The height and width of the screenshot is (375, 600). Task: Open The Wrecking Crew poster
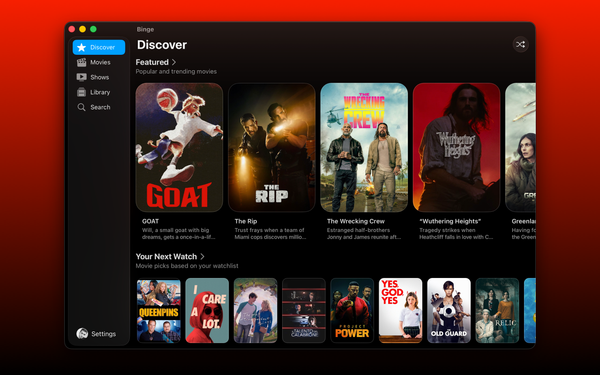pyautogui.click(x=364, y=147)
